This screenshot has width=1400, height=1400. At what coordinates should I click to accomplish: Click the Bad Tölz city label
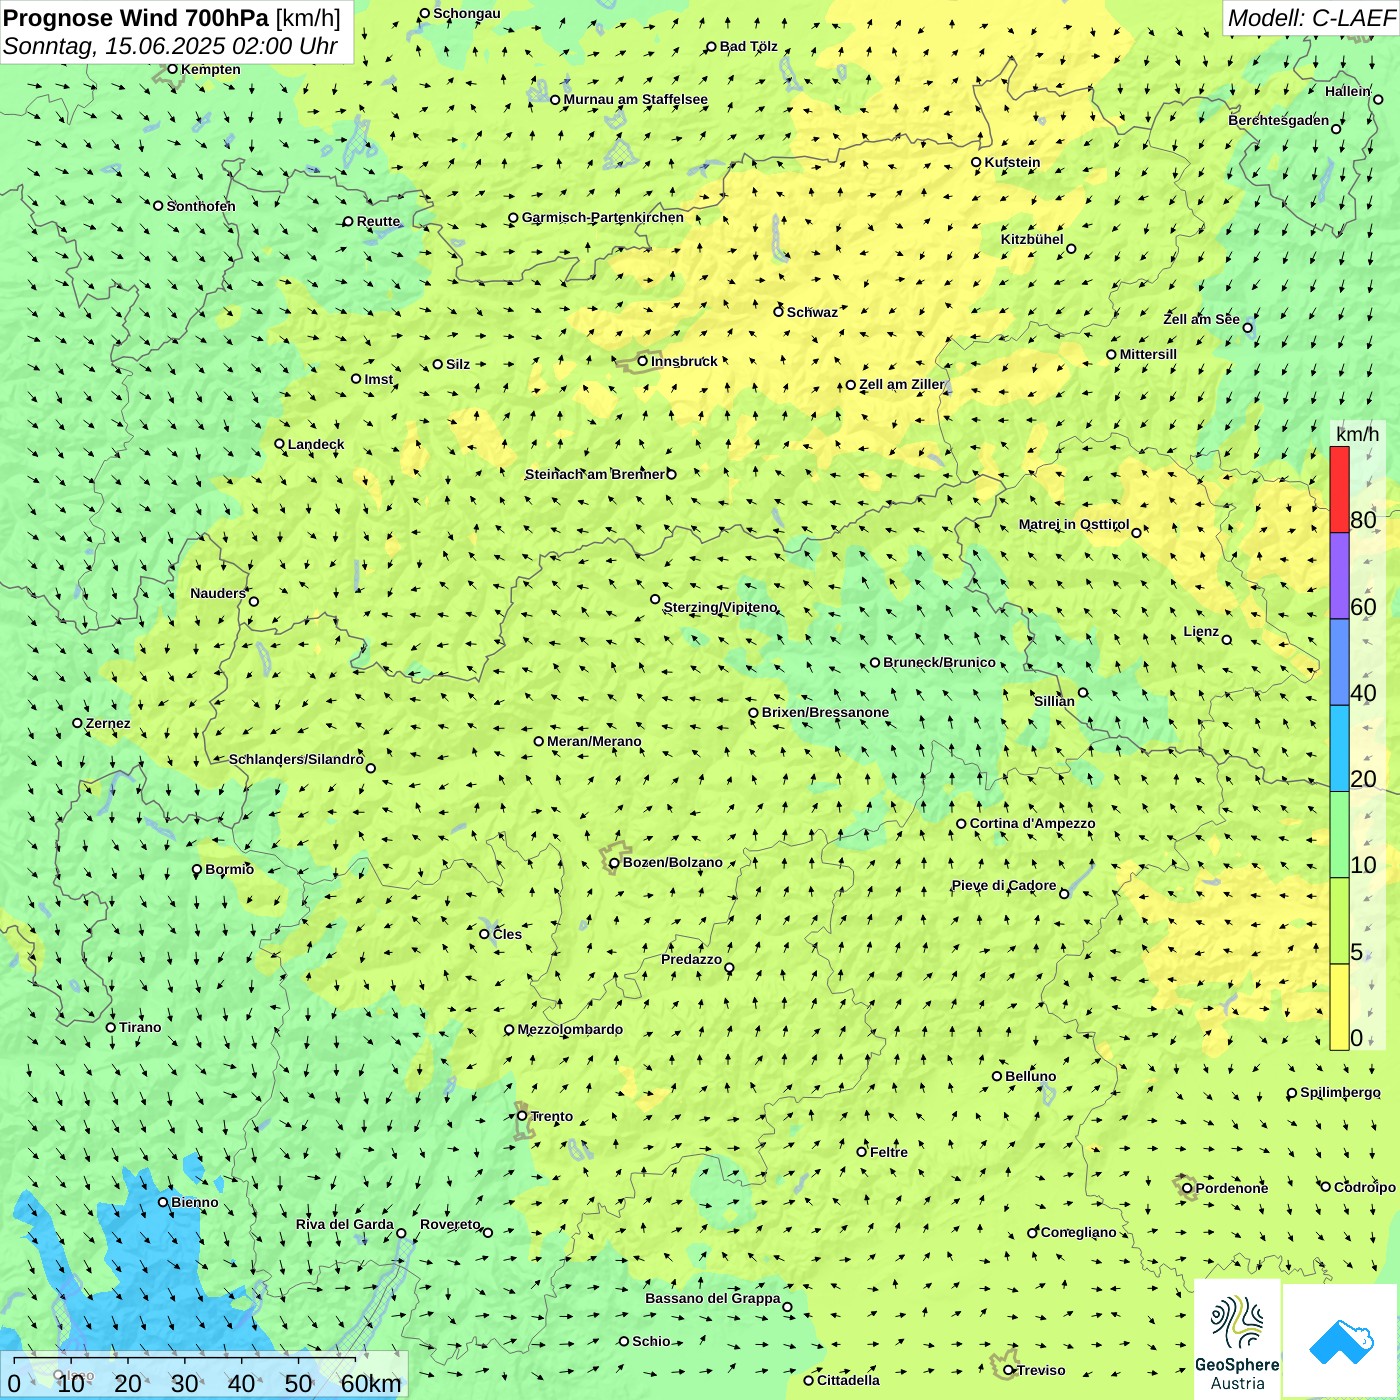click(748, 46)
